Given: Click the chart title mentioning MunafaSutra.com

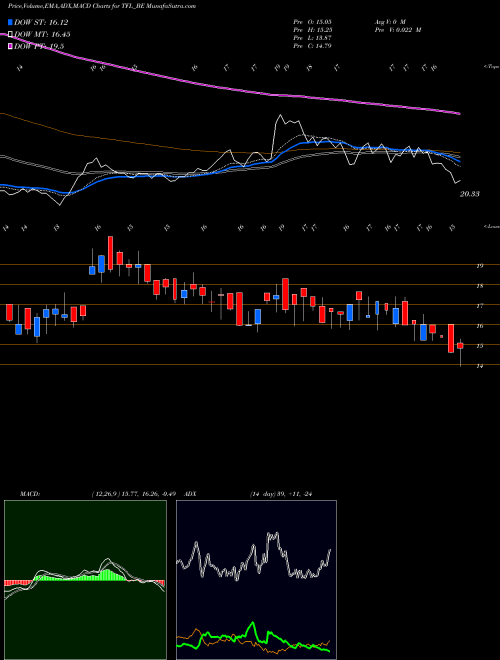Looking at the screenshot, I should [101, 6].
